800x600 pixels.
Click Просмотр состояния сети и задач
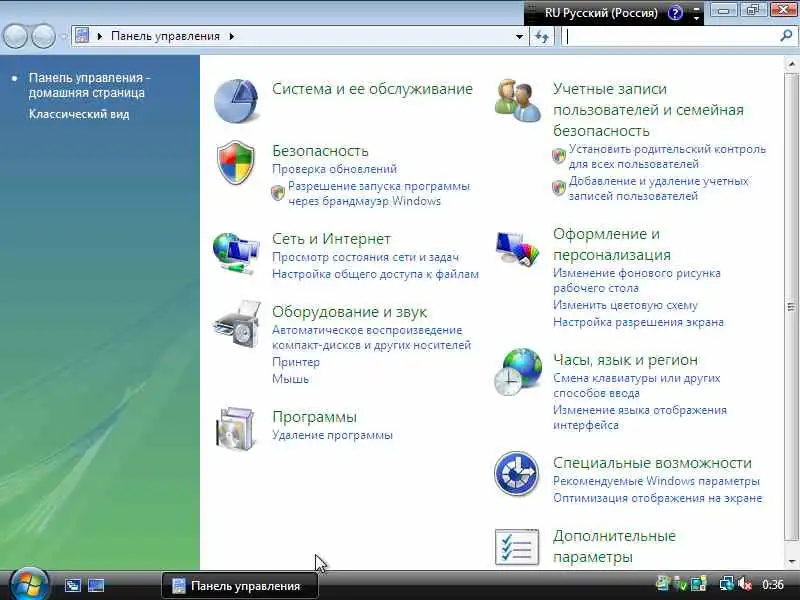click(x=365, y=257)
